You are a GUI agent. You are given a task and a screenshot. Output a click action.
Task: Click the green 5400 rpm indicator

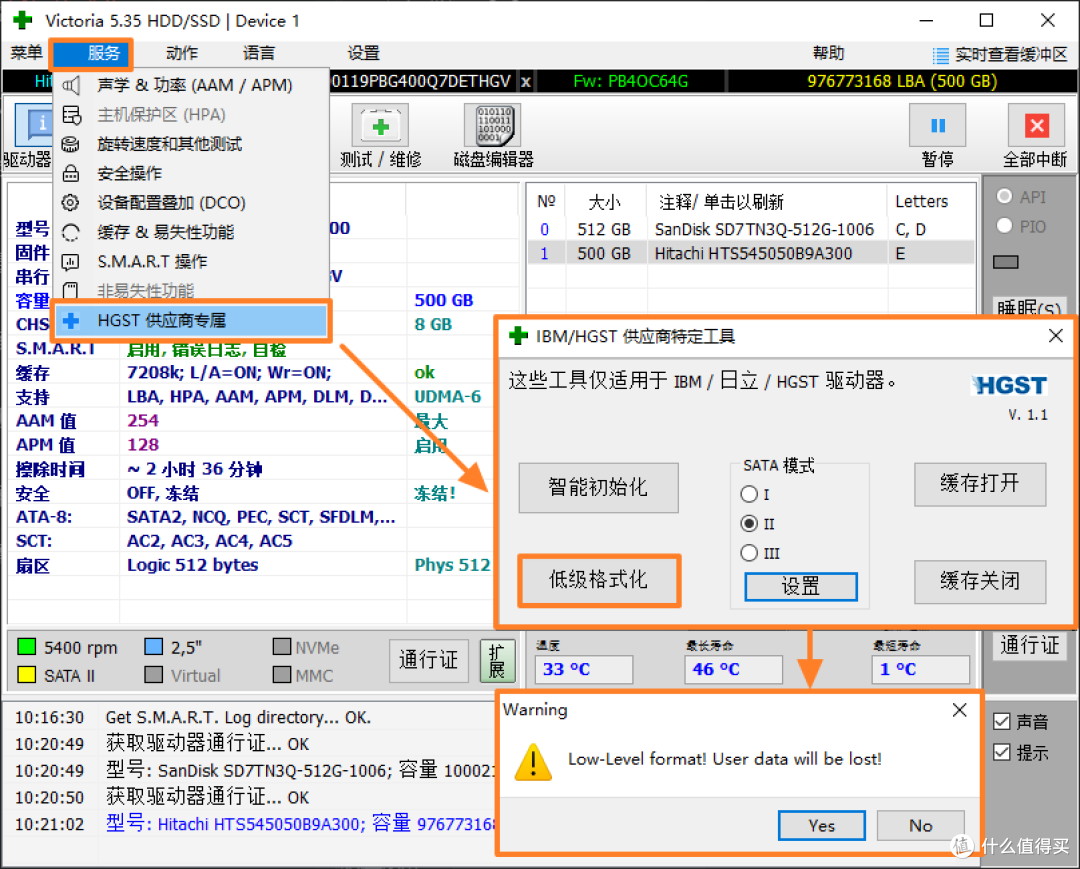[26, 647]
